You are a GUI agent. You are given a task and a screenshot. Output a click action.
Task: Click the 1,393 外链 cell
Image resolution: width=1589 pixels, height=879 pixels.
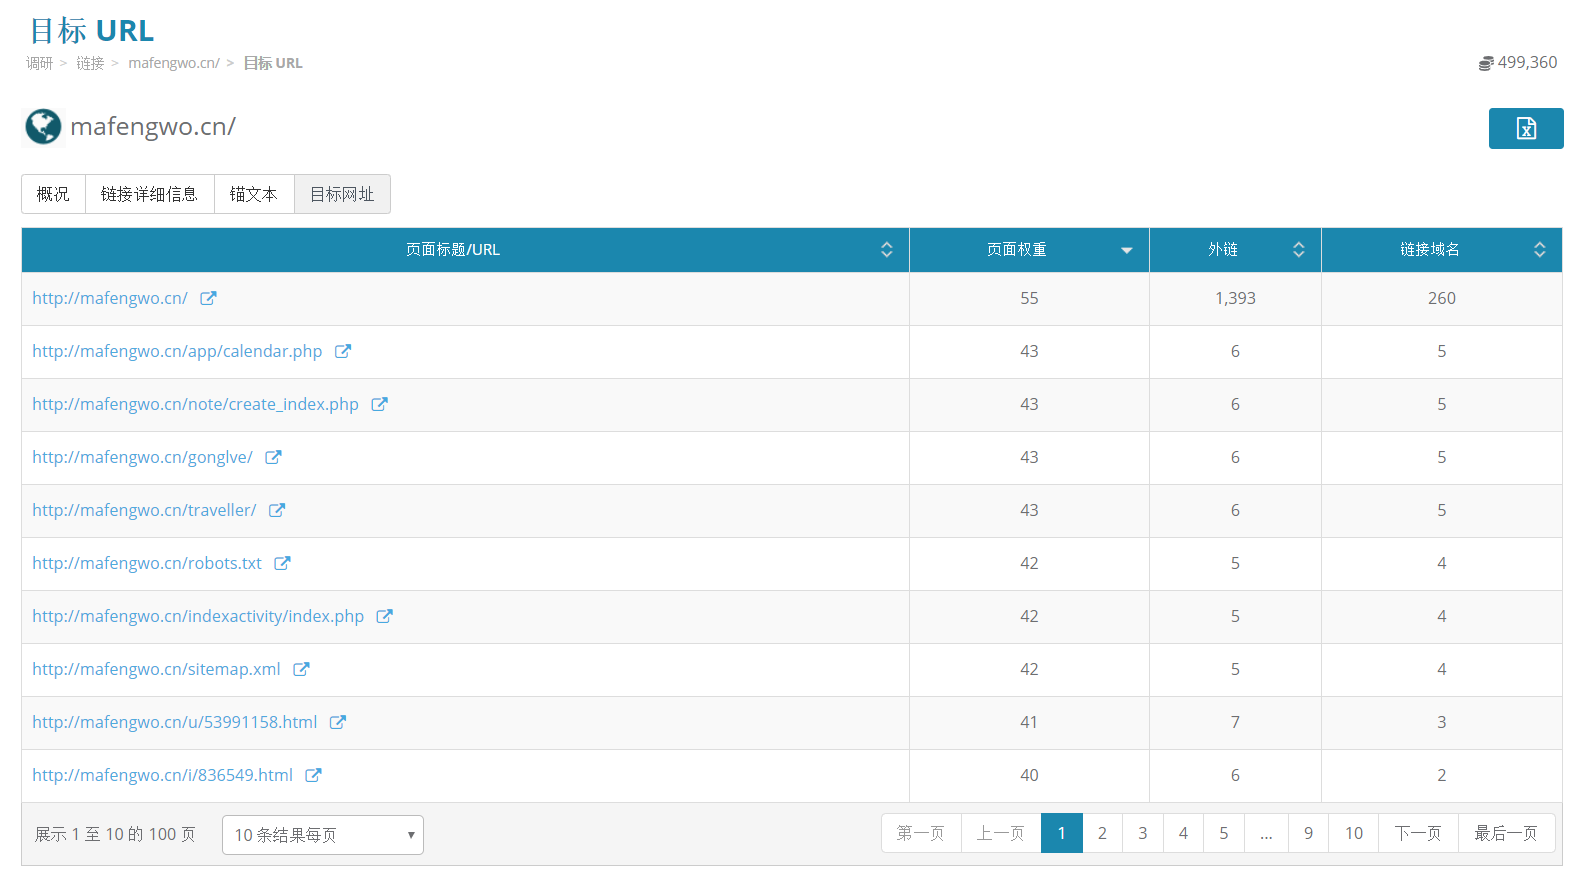pos(1235,298)
